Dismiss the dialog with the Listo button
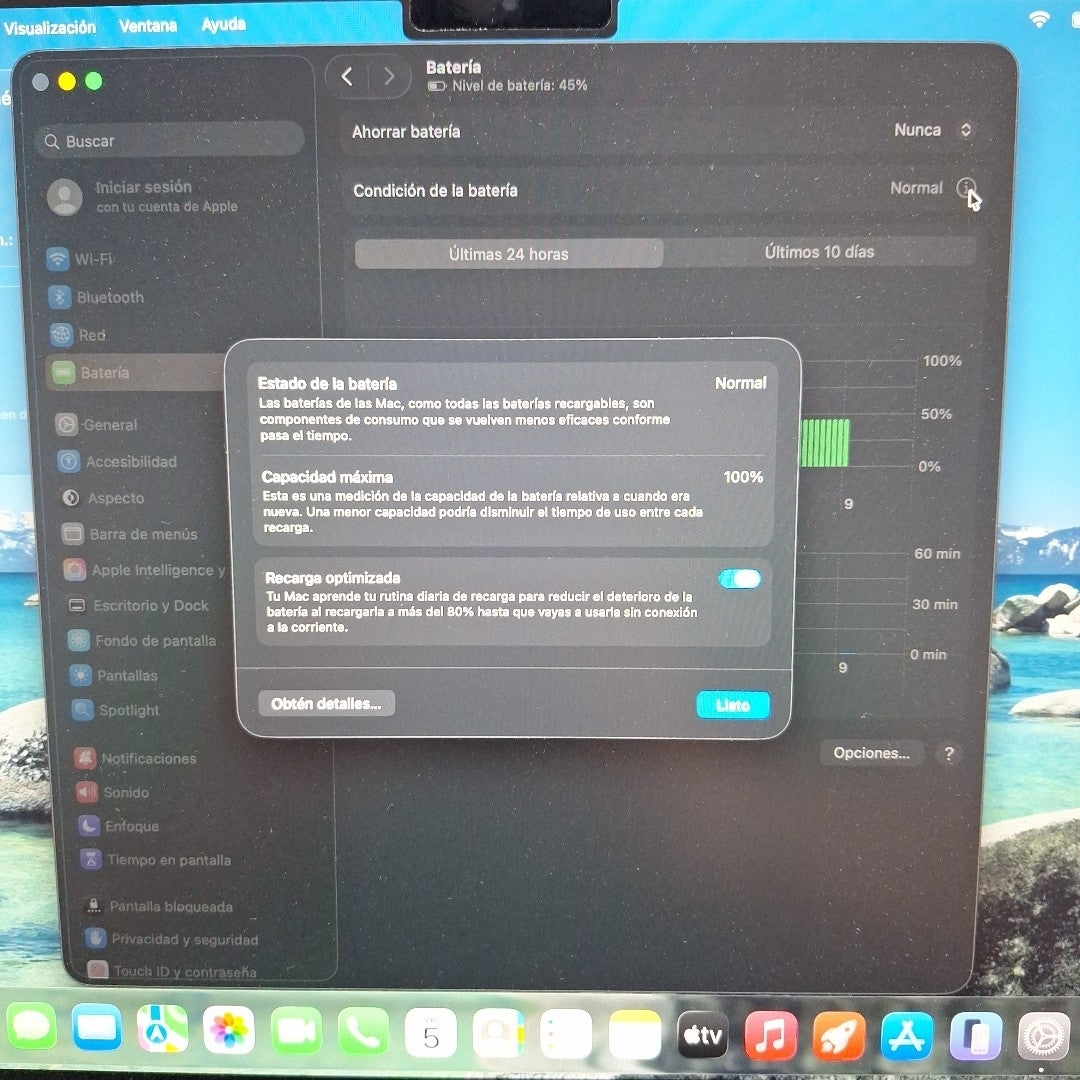Image resolution: width=1080 pixels, height=1080 pixels. (x=733, y=705)
